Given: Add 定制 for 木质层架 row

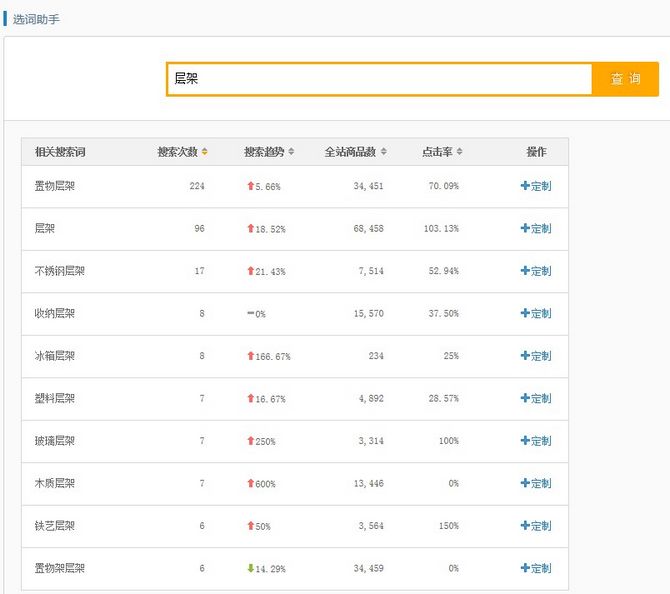Looking at the screenshot, I should (536, 483).
